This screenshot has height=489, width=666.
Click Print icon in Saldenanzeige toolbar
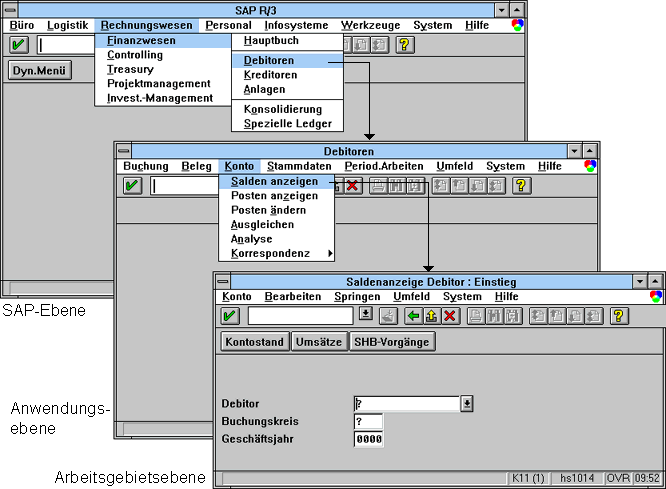[x=476, y=316]
